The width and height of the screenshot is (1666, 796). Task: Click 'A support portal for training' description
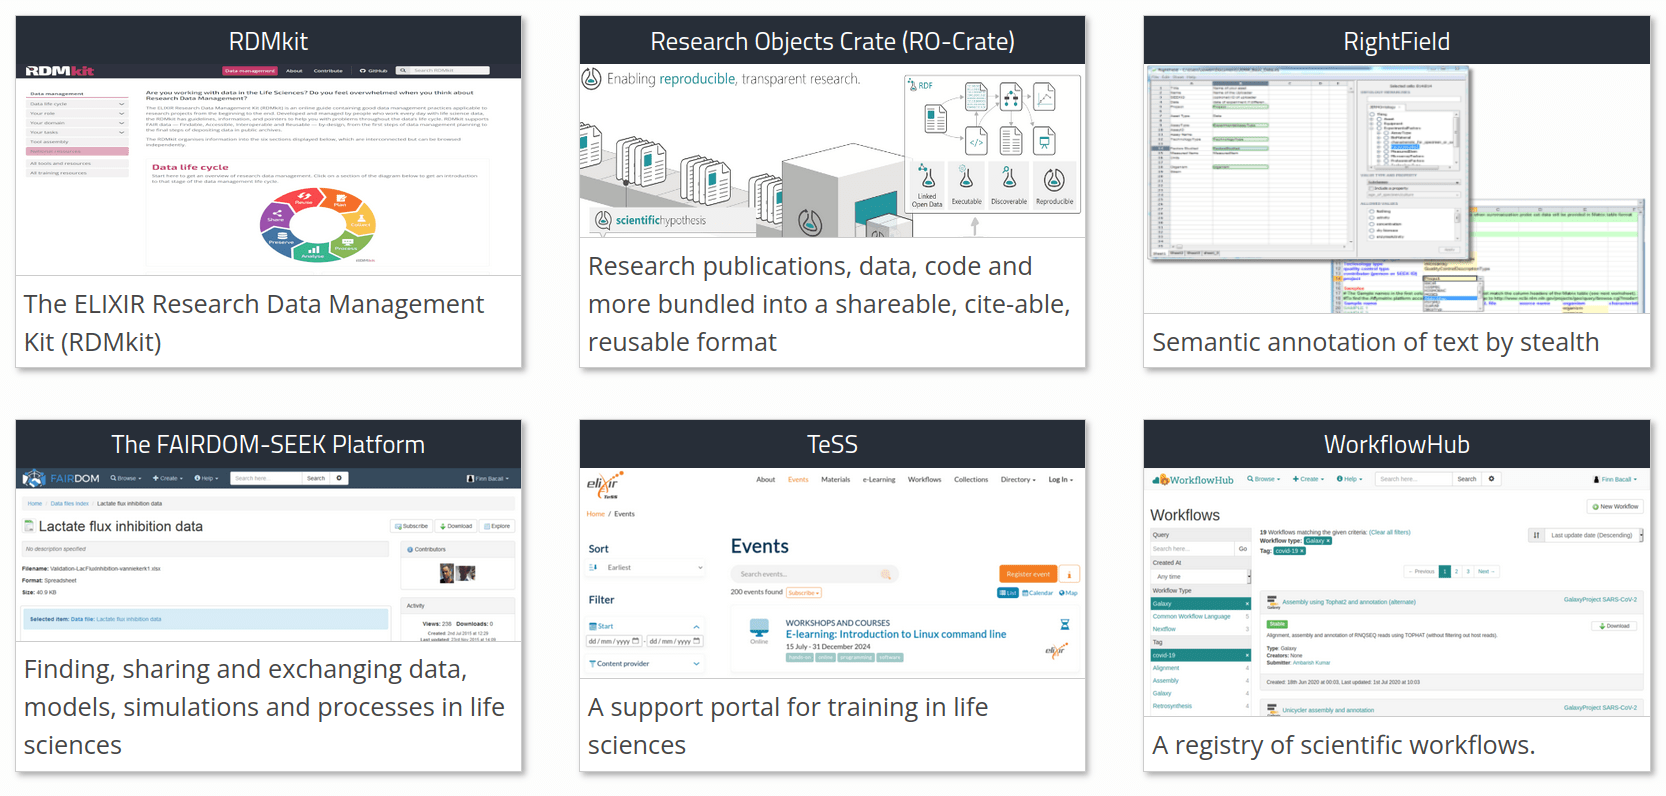788,726
